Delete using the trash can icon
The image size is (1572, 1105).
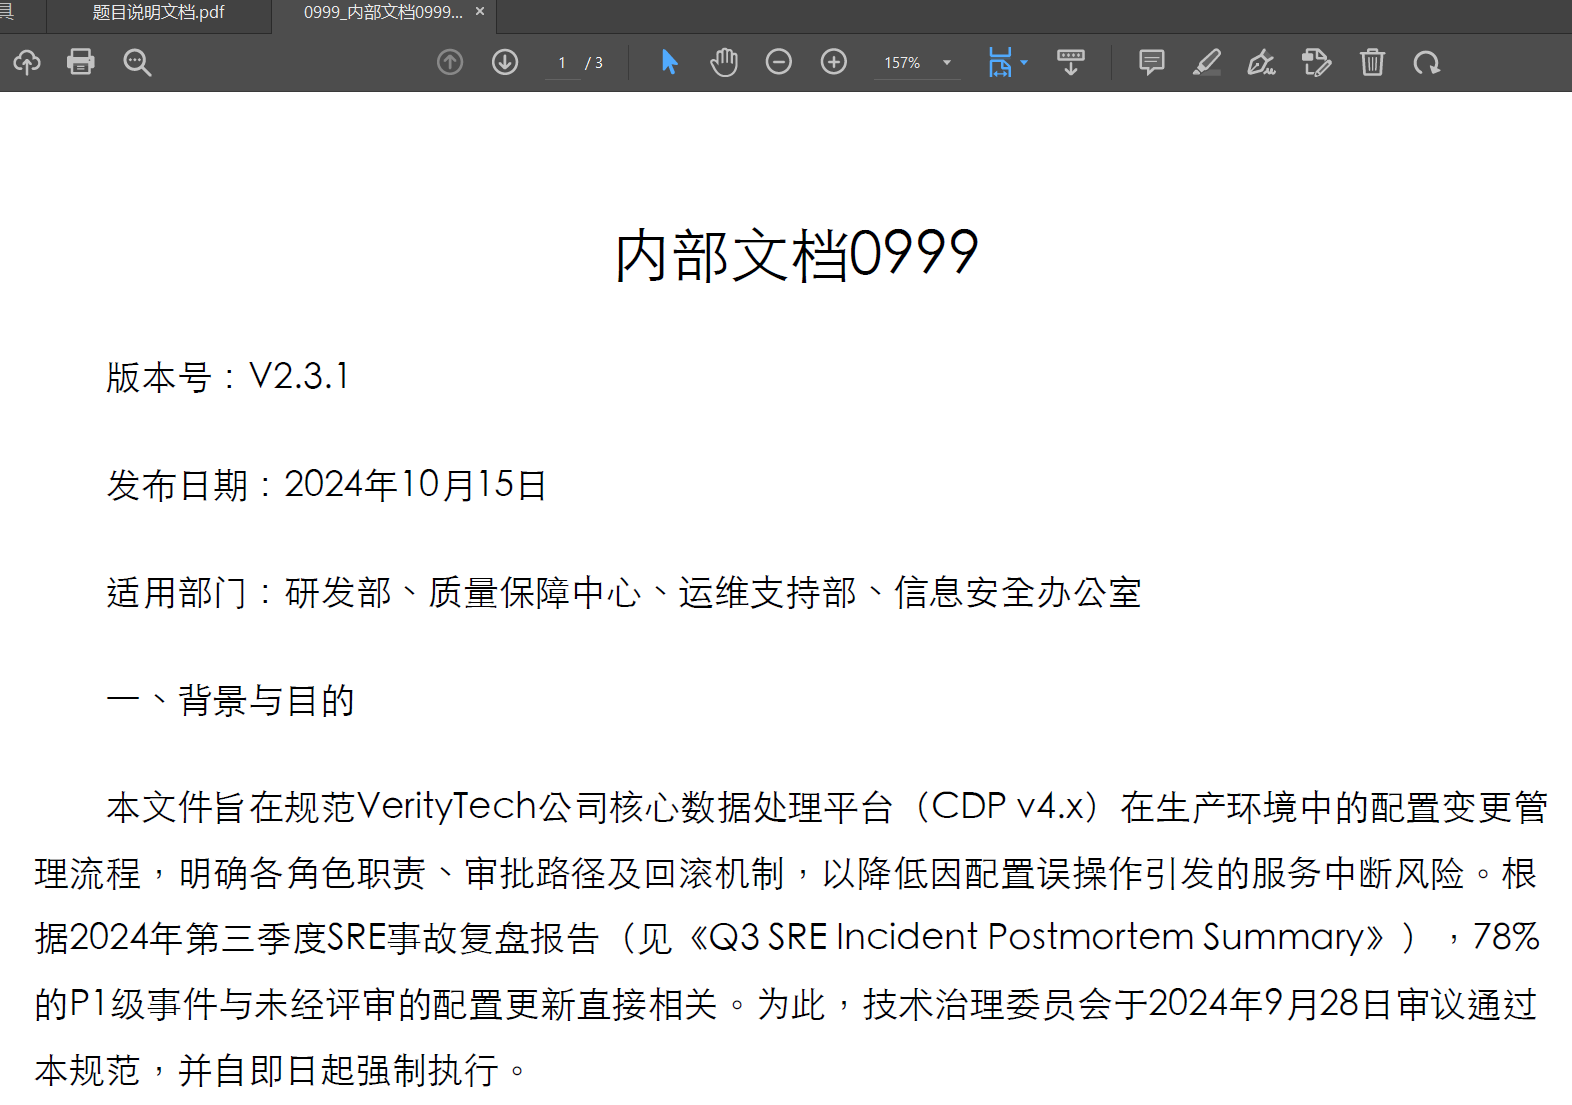1372,62
